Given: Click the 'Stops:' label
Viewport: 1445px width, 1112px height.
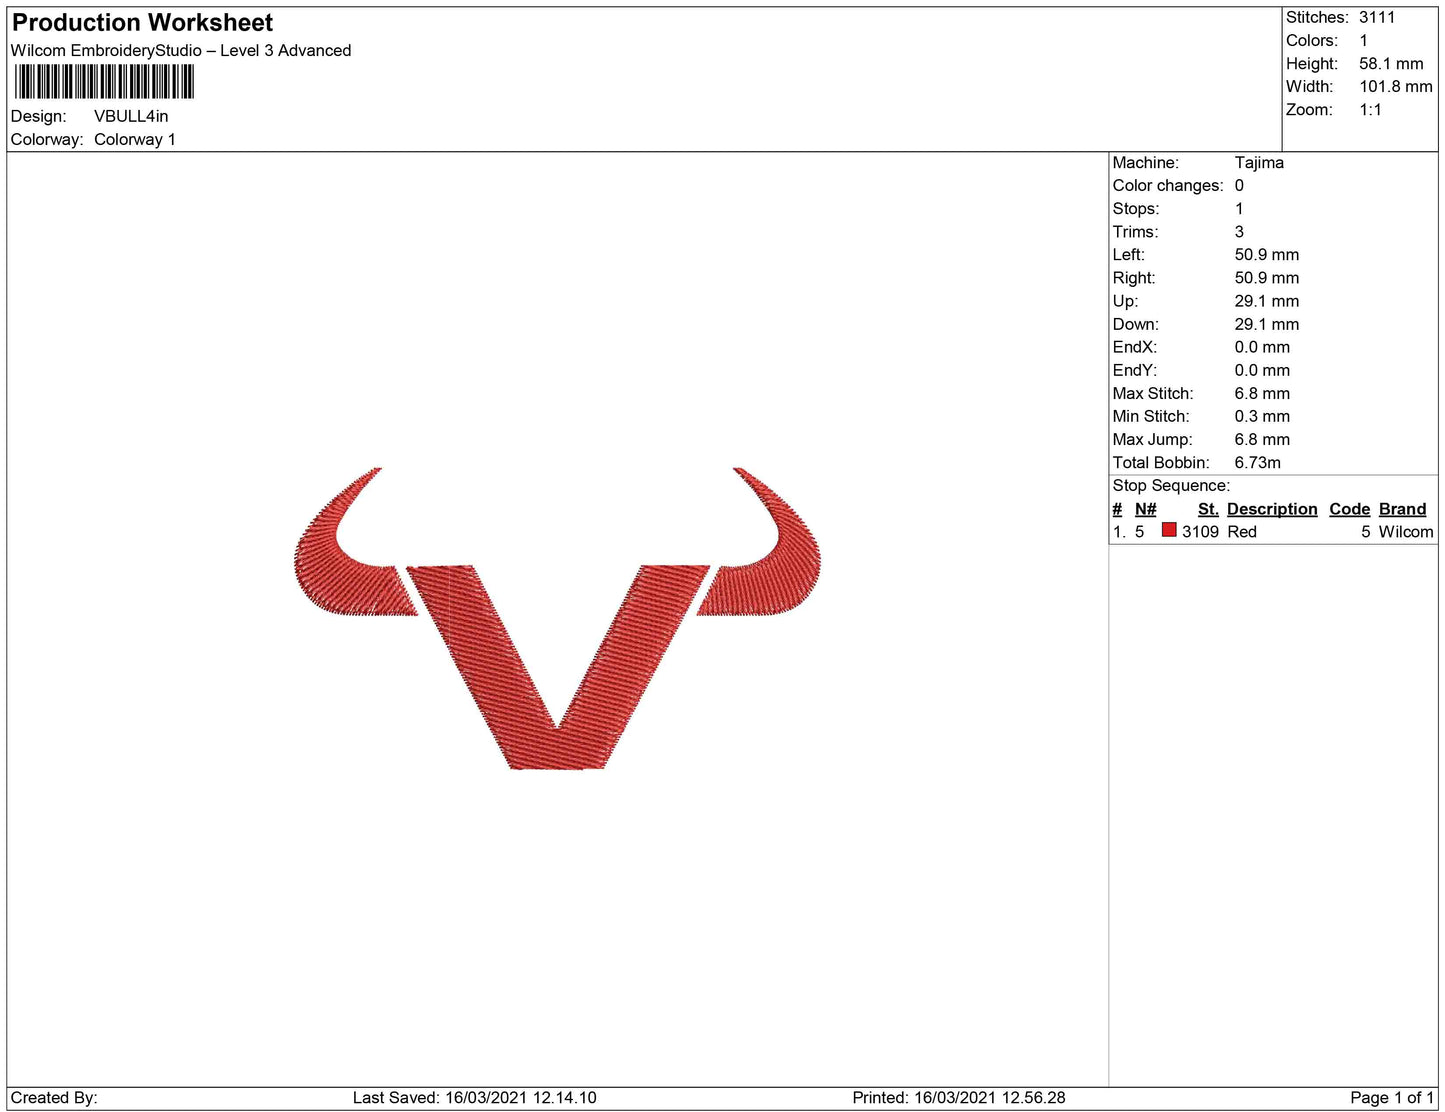Looking at the screenshot, I should click(1136, 209).
